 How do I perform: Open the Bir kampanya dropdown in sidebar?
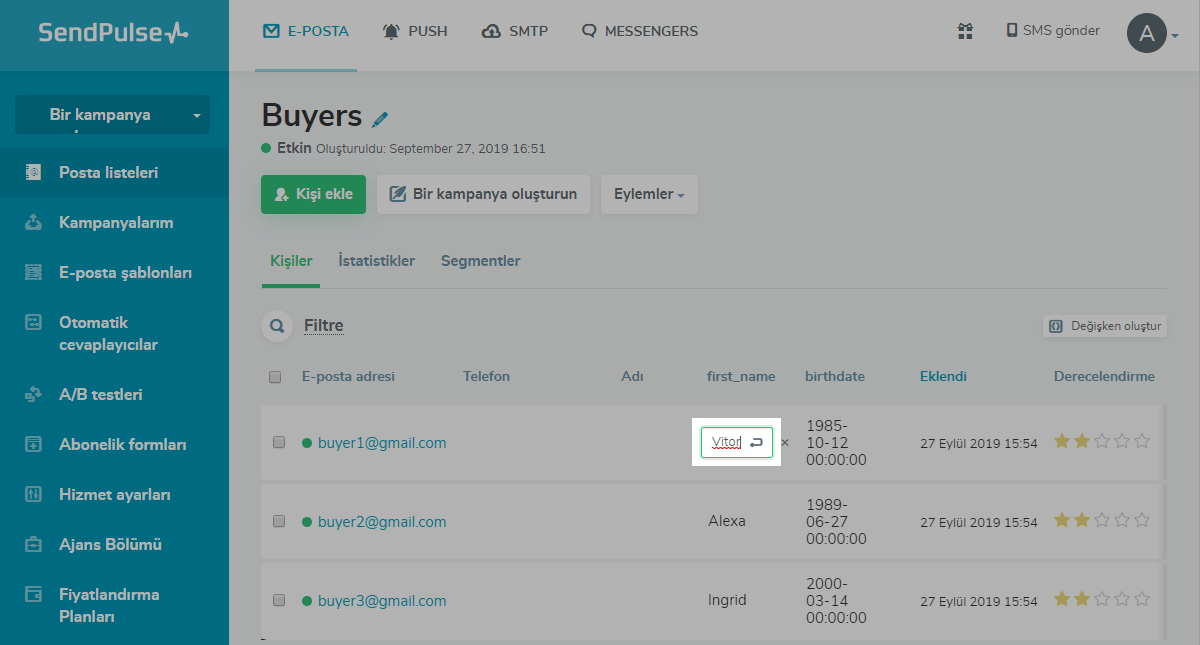tap(112, 115)
